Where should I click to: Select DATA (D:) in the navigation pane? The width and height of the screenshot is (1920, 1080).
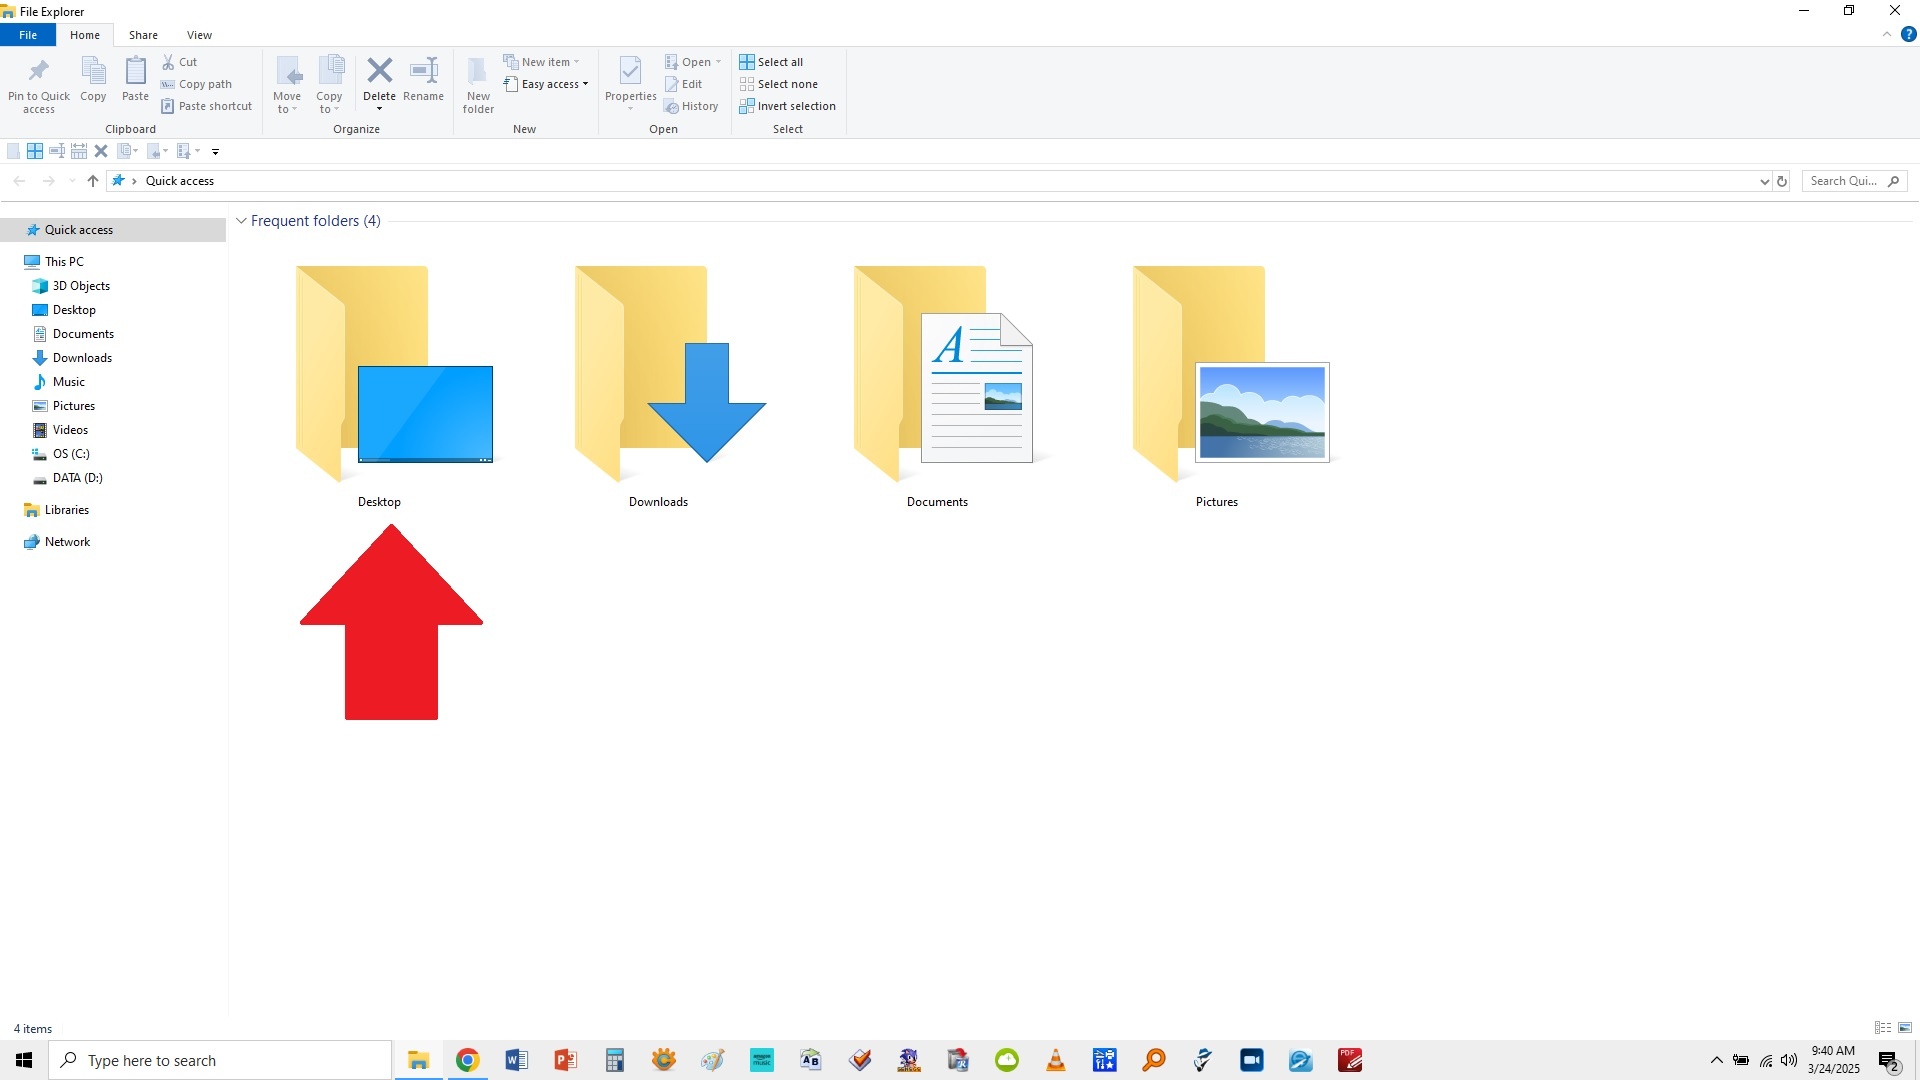pos(77,478)
